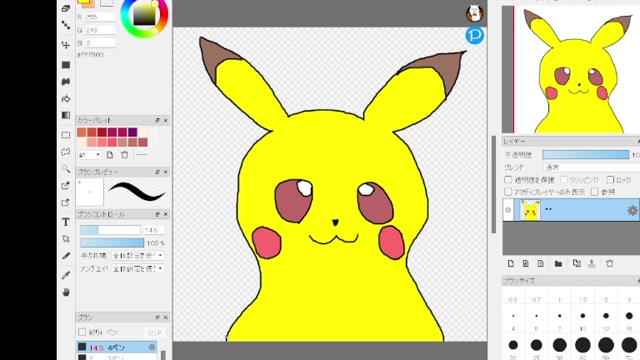Click the R value input field
Image resolution: width=640 pixels, height=360 pixels.
pyautogui.click(x=100, y=17)
